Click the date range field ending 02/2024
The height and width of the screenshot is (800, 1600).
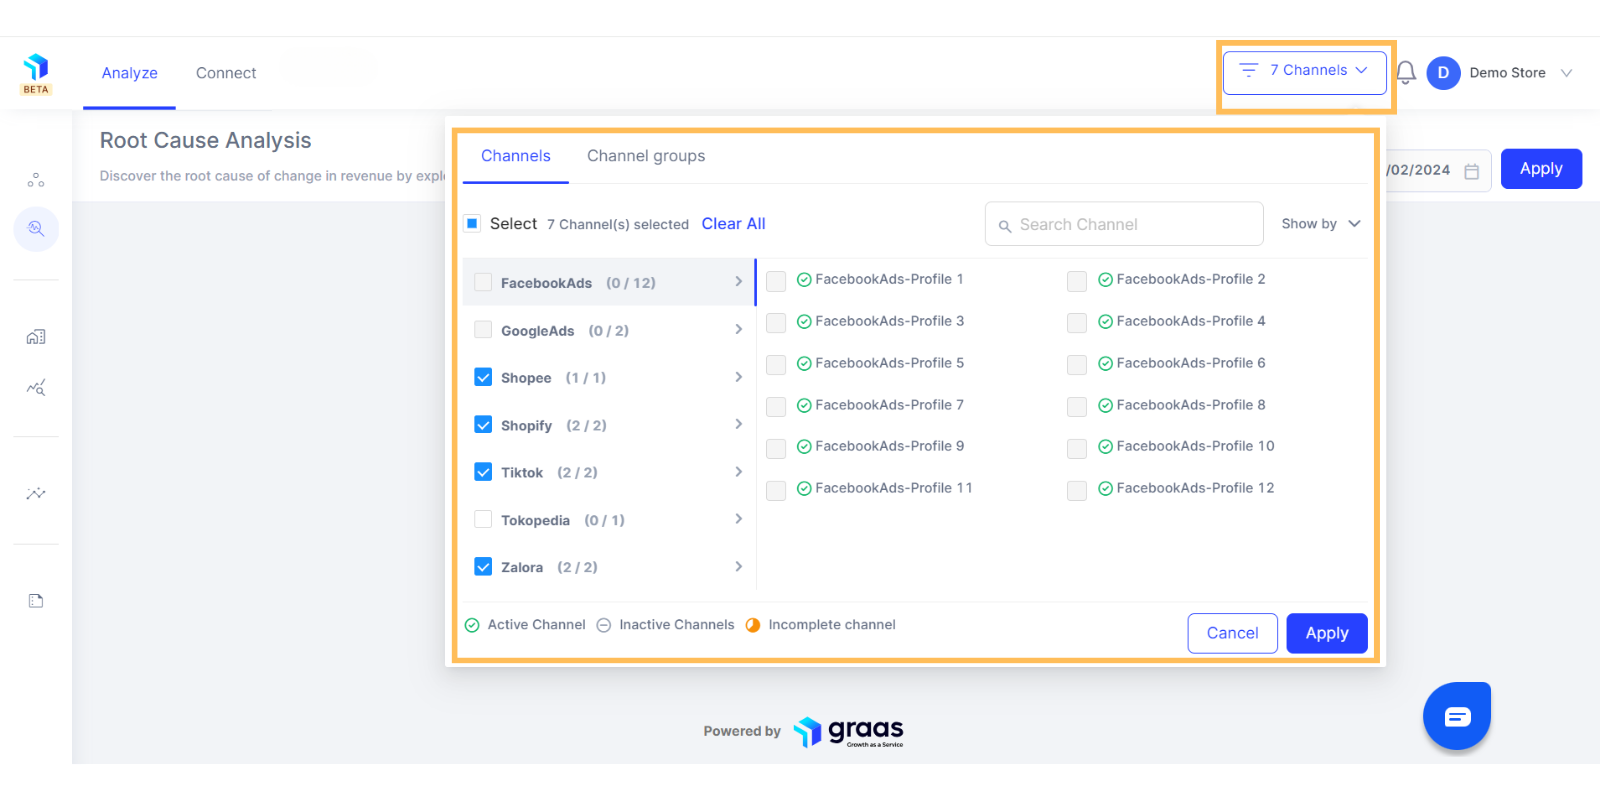pyautogui.click(x=1438, y=170)
